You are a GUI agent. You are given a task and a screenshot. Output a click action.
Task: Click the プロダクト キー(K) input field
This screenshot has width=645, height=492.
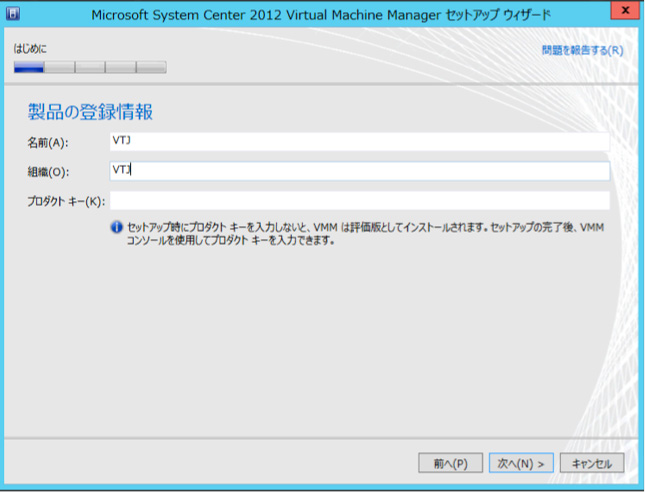coord(360,200)
